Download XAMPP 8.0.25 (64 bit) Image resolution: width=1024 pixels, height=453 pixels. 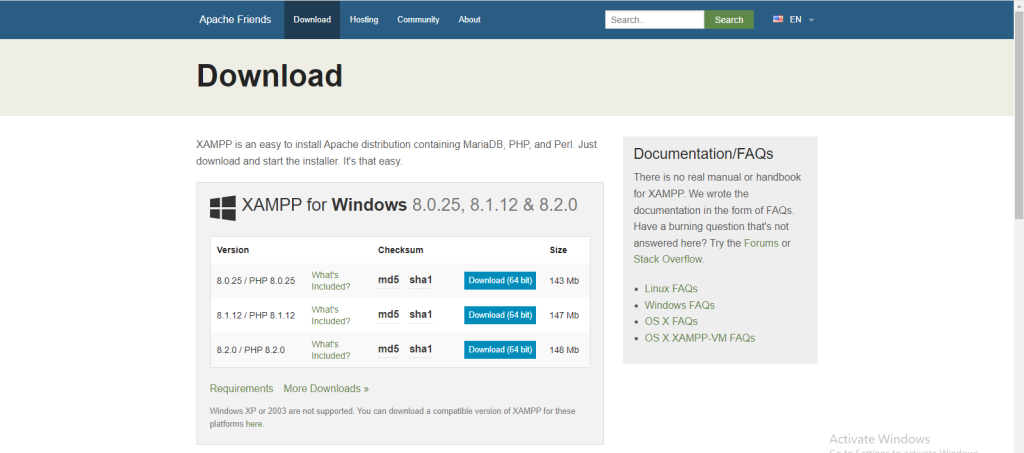500,281
